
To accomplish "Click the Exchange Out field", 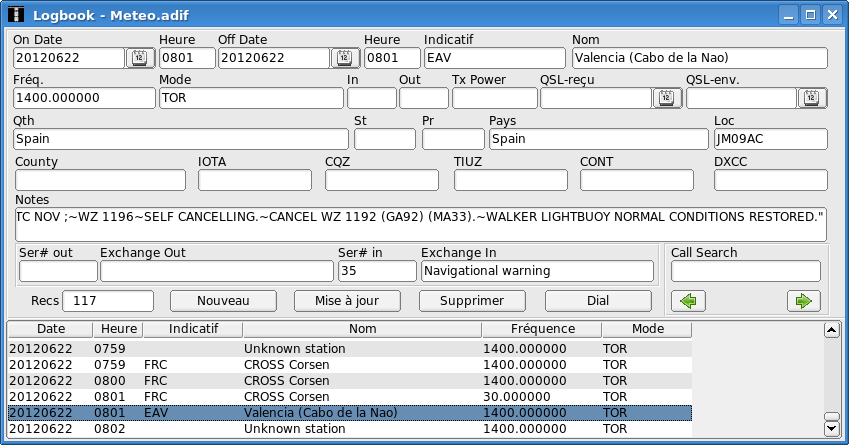I will pyautogui.click(x=217, y=271).
